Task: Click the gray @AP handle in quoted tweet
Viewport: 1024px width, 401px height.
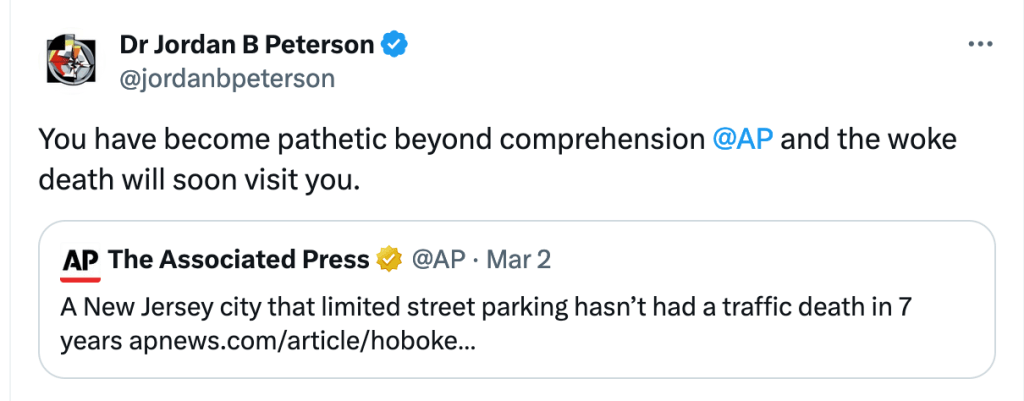Action: (438, 260)
